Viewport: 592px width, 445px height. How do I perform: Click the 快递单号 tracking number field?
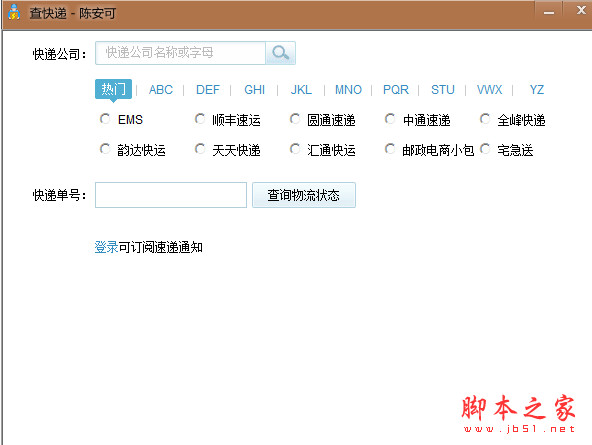point(171,195)
